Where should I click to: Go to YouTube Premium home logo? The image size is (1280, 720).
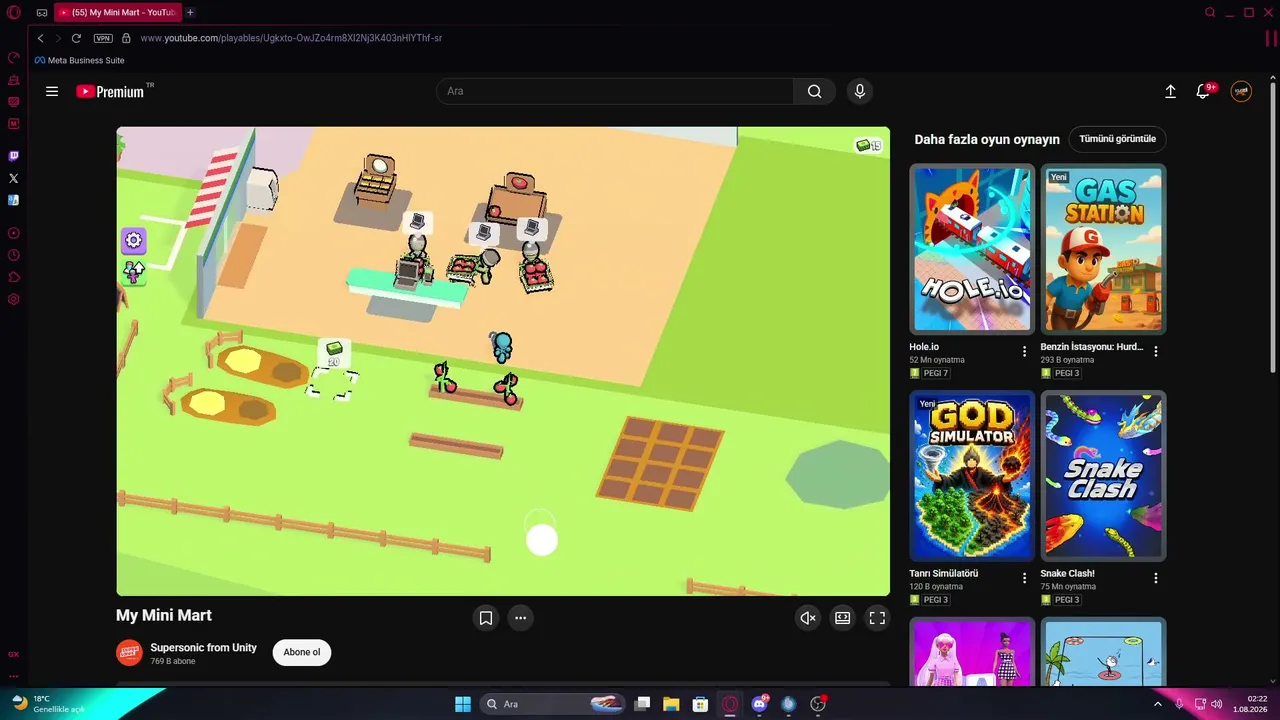pyautogui.click(x=111, y=91)
